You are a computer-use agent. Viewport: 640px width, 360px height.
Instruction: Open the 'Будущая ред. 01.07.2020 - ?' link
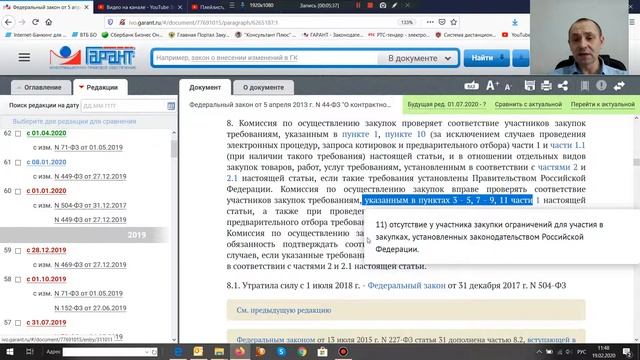point(447,104)
